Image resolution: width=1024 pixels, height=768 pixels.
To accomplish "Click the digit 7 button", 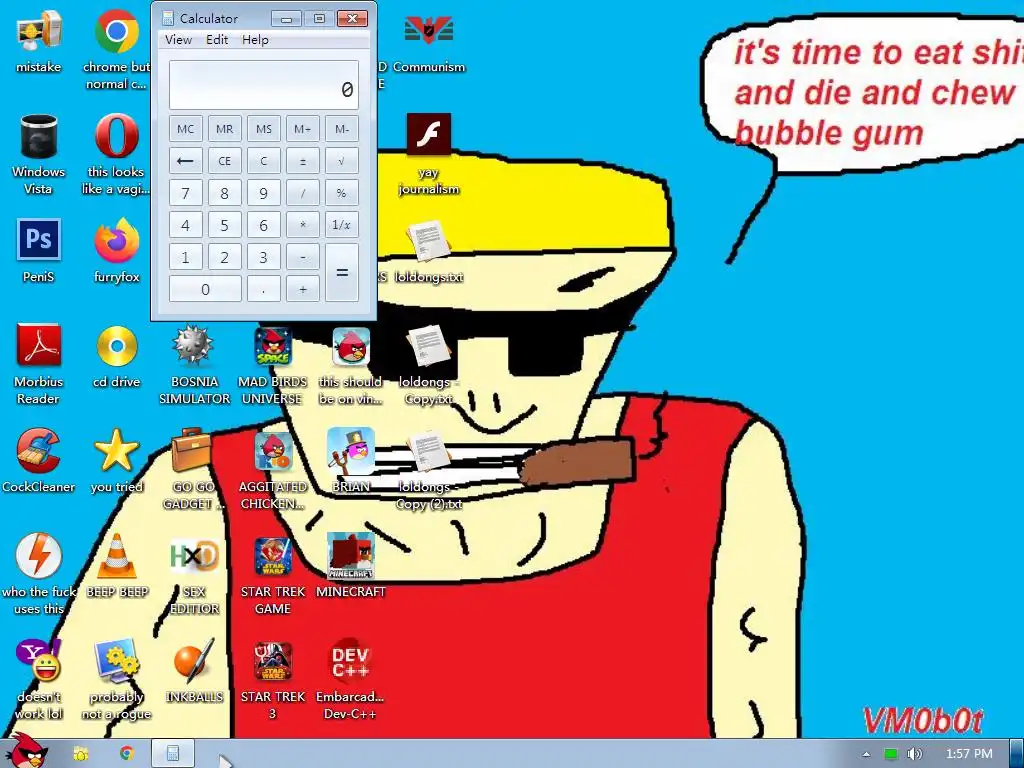I will click(x=185, y=193).
